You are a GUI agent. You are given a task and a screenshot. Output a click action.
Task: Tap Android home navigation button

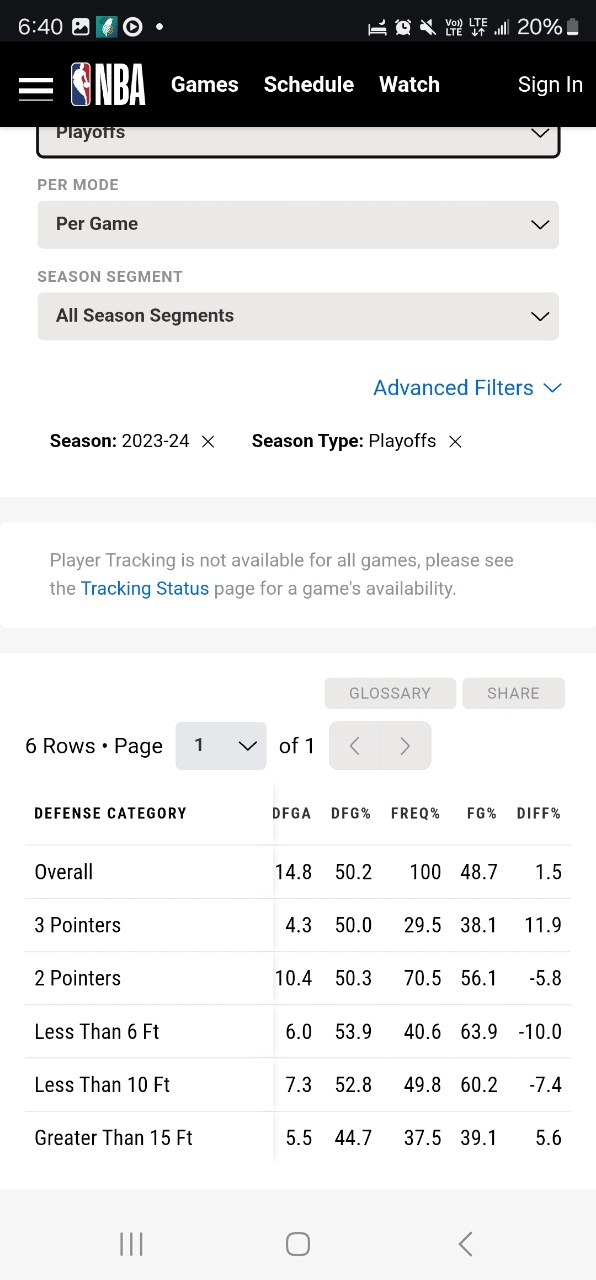298,1243
